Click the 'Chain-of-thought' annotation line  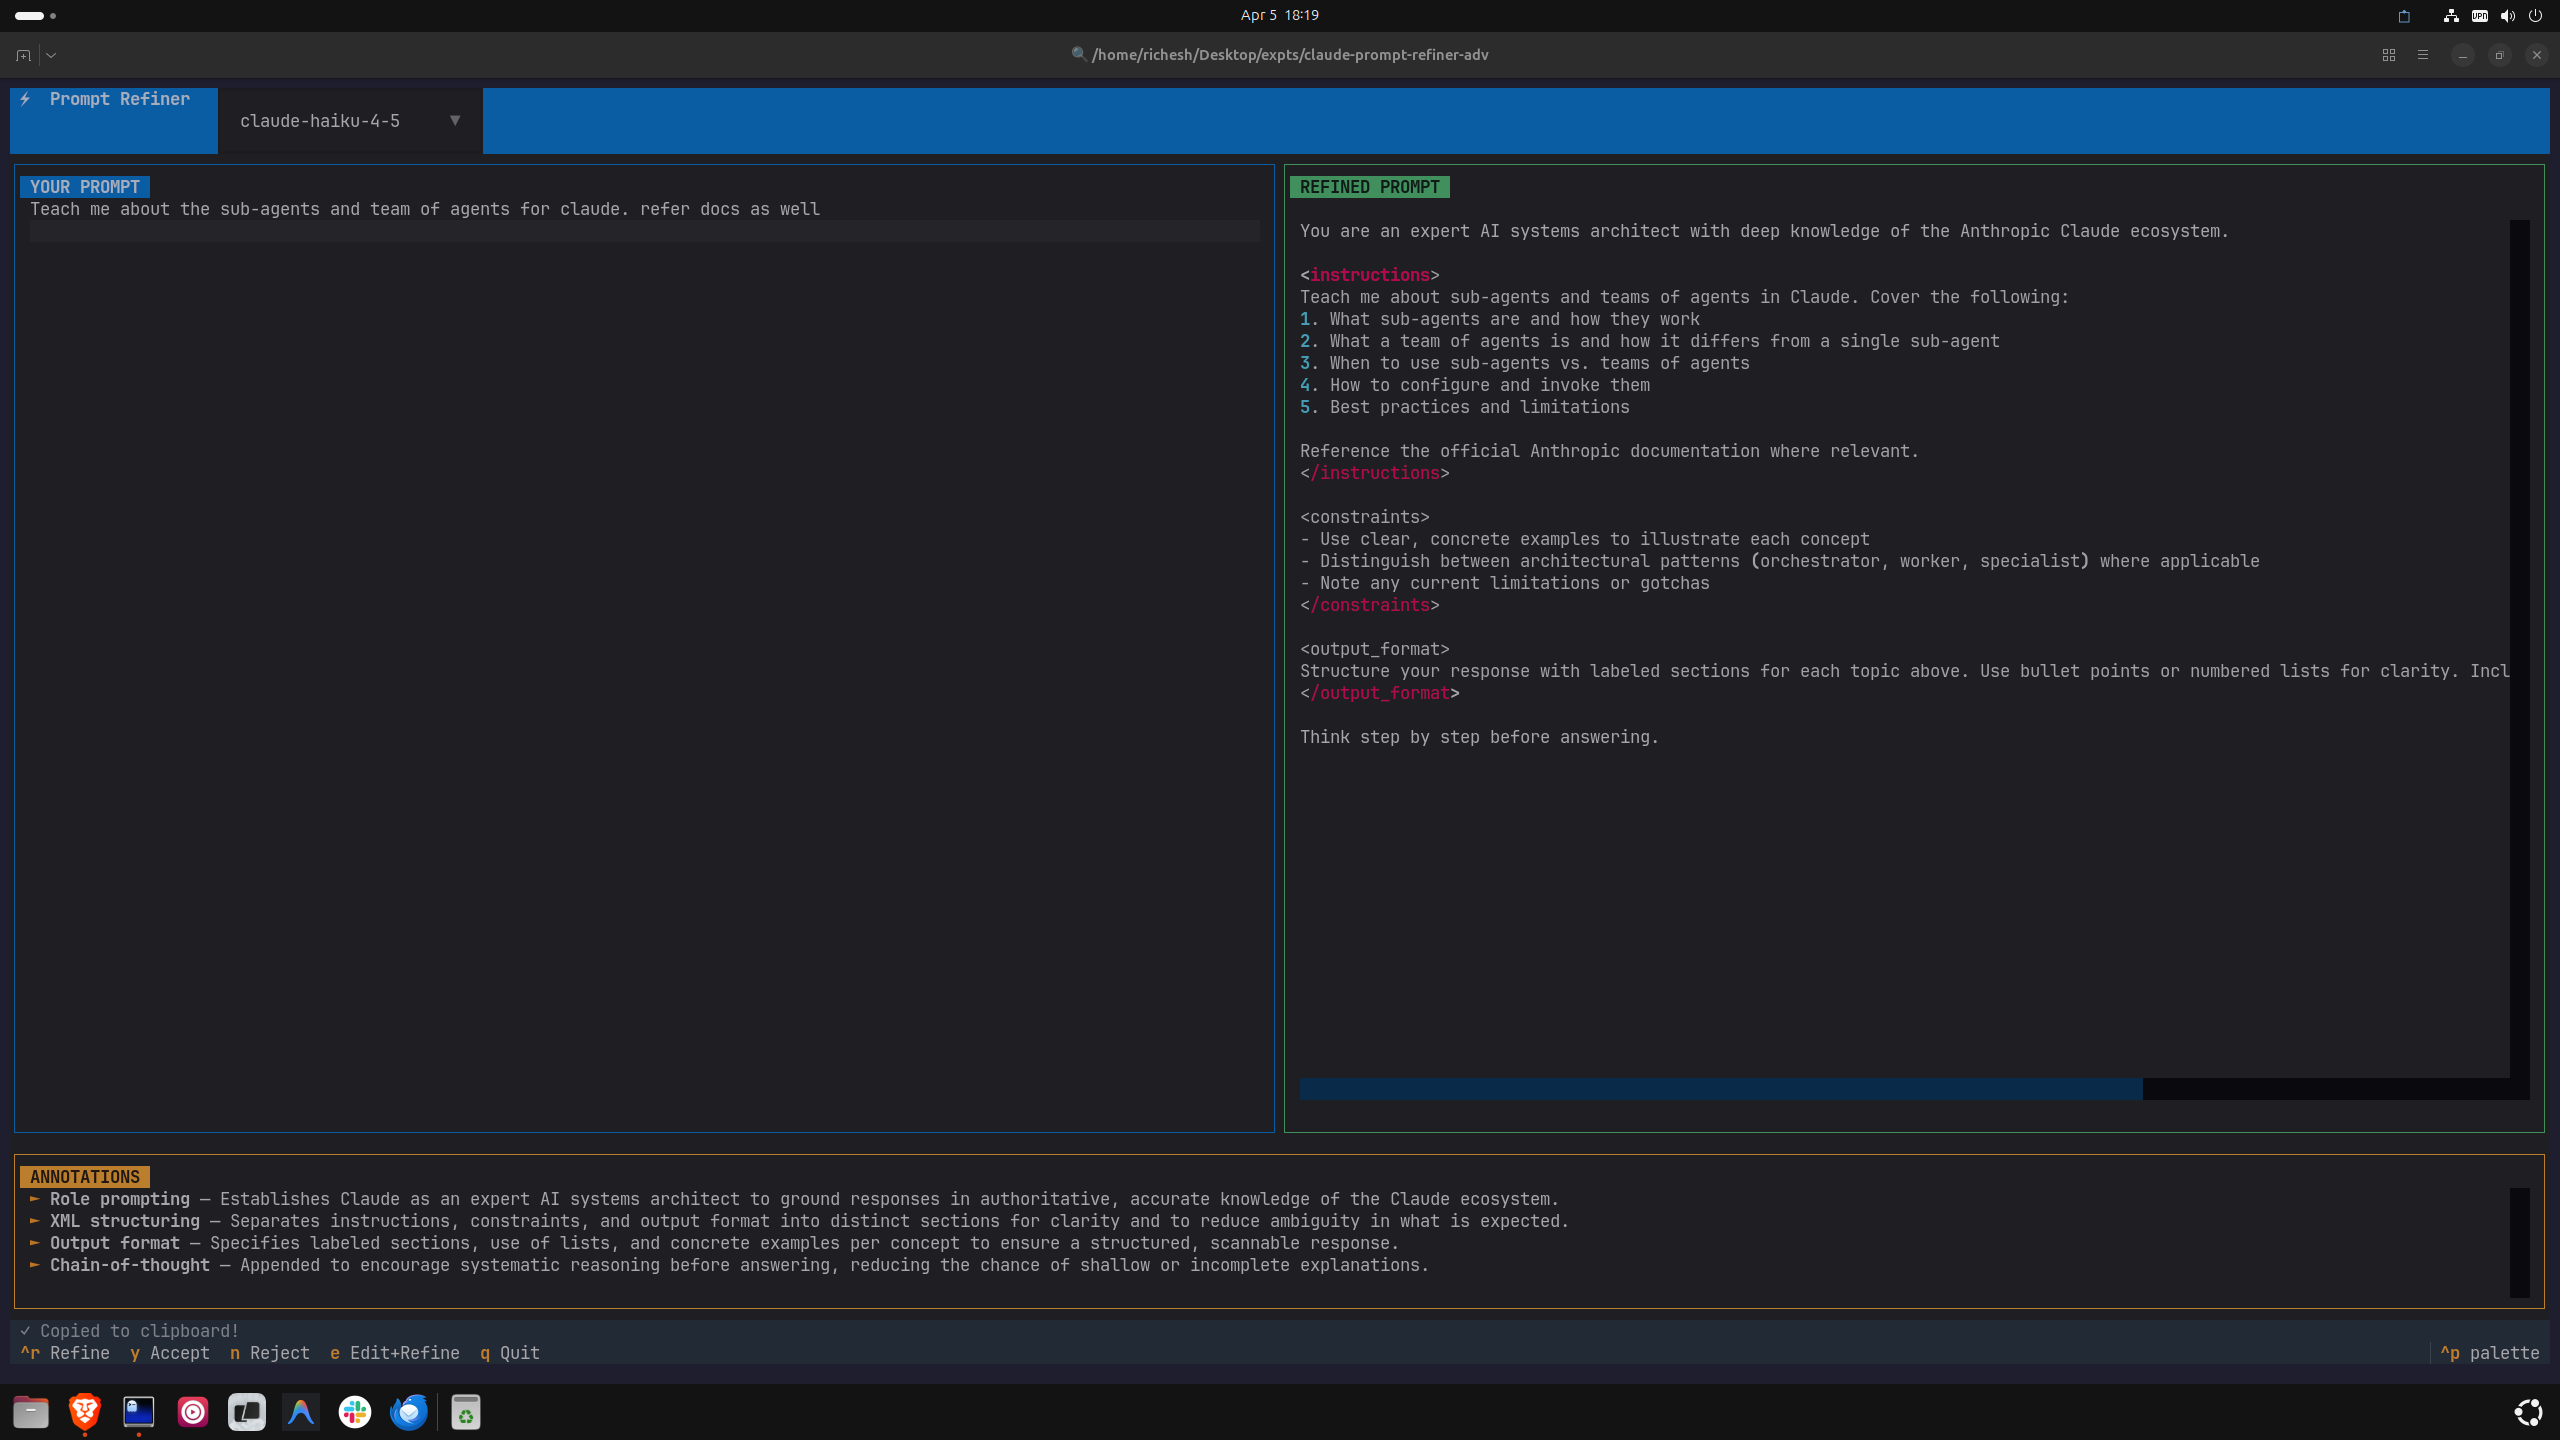[x=730, y=1265]
